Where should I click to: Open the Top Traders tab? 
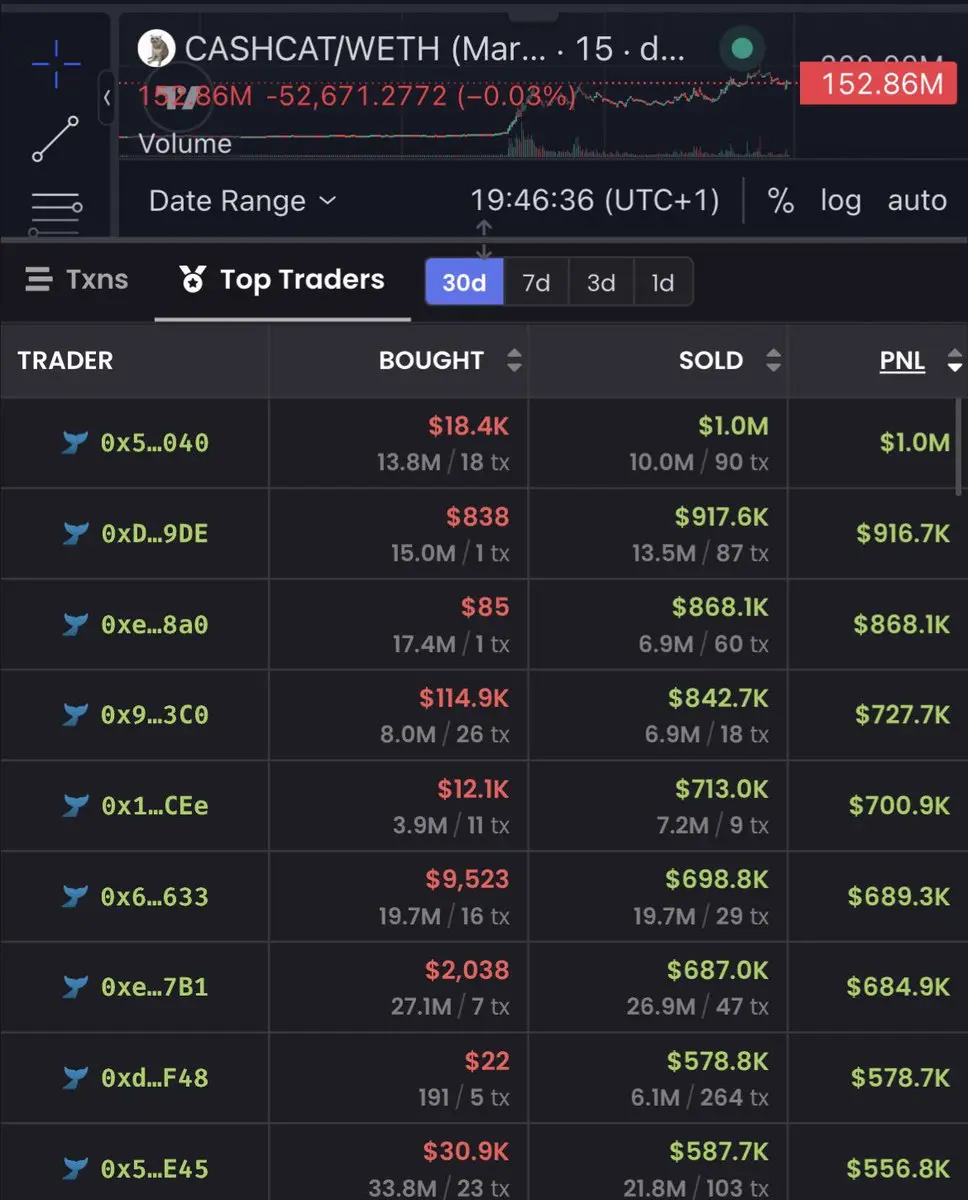(282, 280)
